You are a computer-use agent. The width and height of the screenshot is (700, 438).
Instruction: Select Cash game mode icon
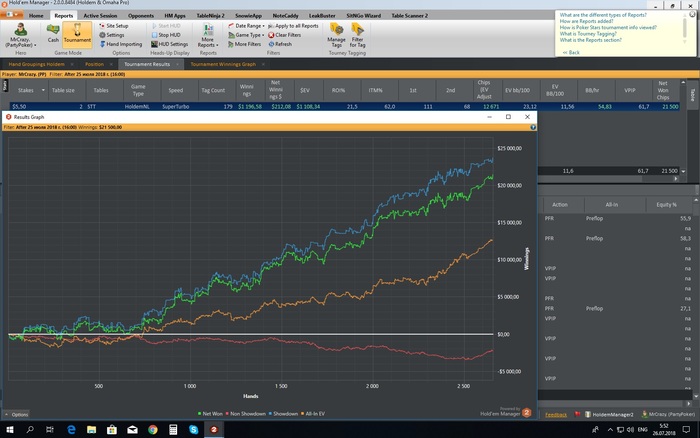[53, 33]
